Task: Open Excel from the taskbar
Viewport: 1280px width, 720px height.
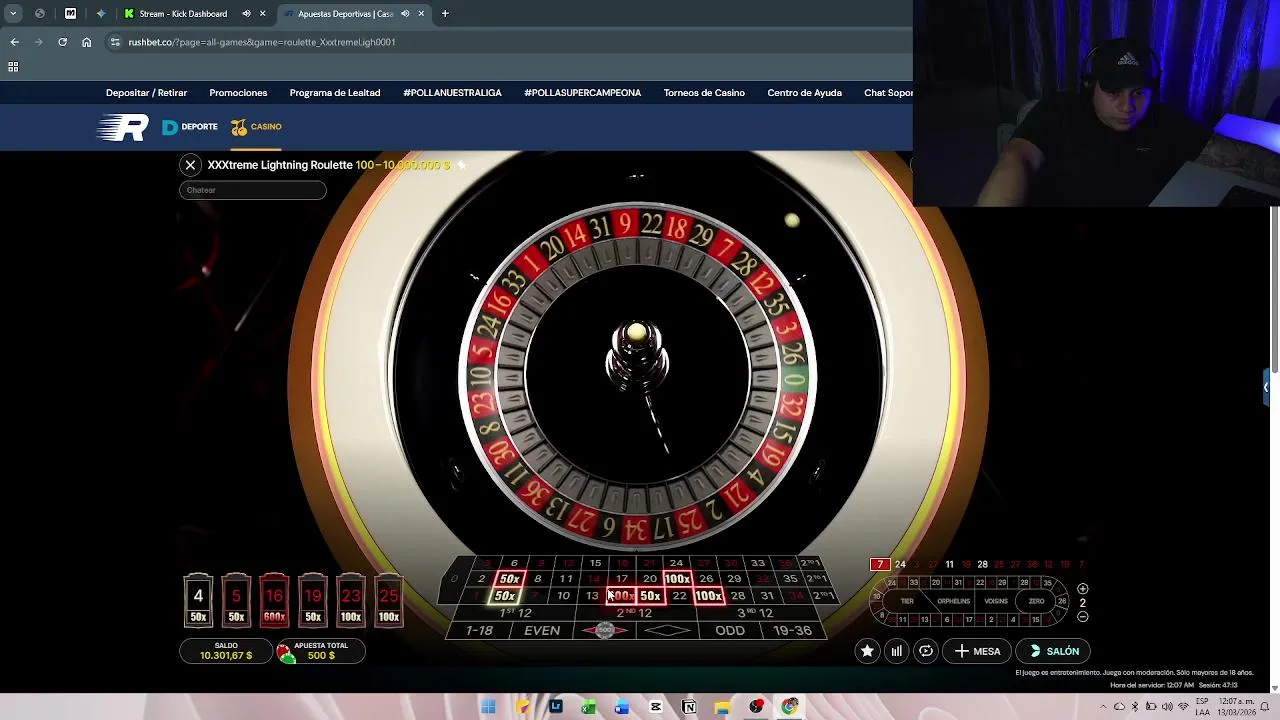Action: [x=588, y=707]
